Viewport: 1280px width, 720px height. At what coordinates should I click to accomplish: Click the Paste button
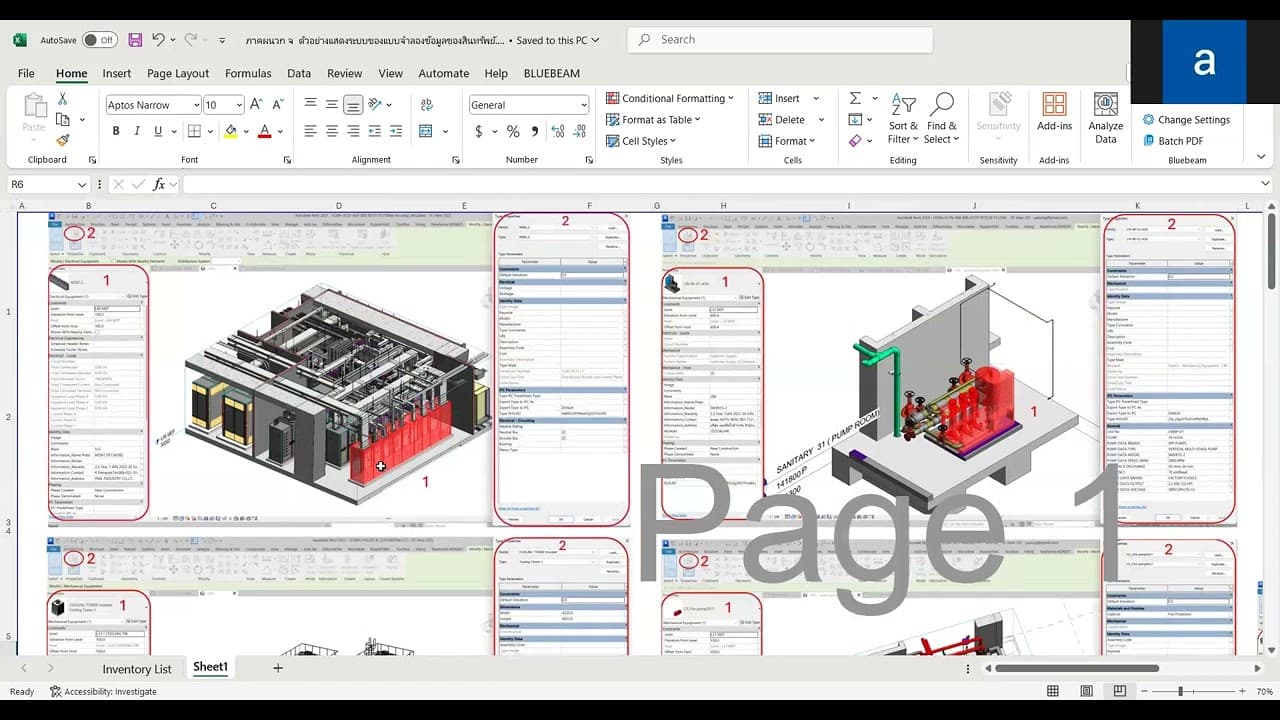tap(34, 113)
